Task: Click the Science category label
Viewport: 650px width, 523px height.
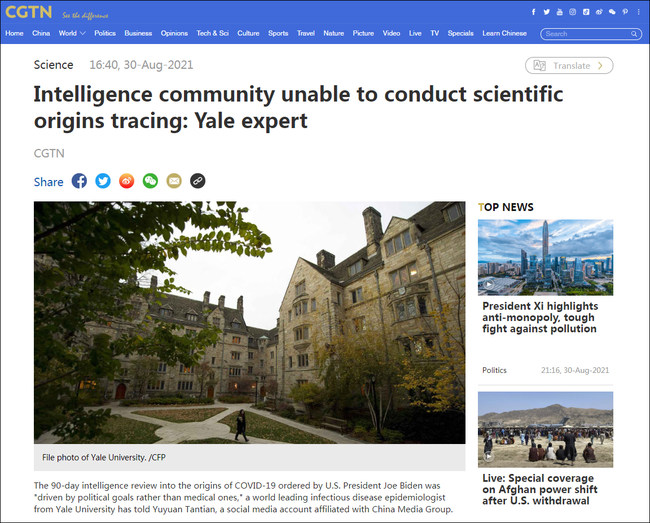Action: click(x=53, y=65)
